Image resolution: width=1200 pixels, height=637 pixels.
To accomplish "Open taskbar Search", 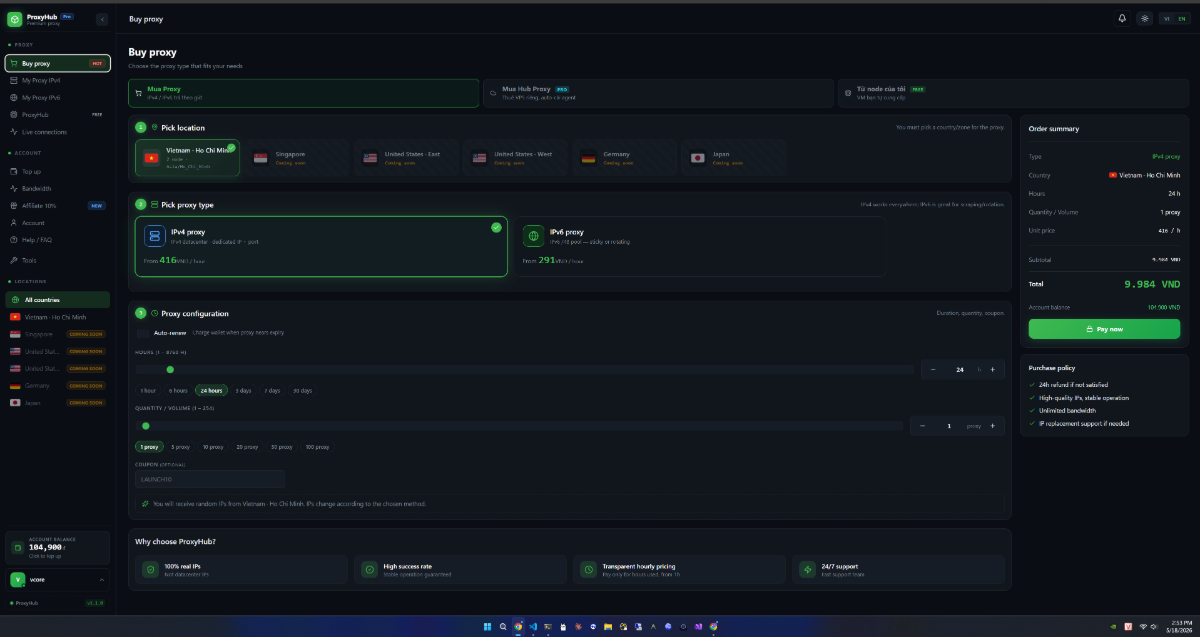I will [x=503, y=626].
